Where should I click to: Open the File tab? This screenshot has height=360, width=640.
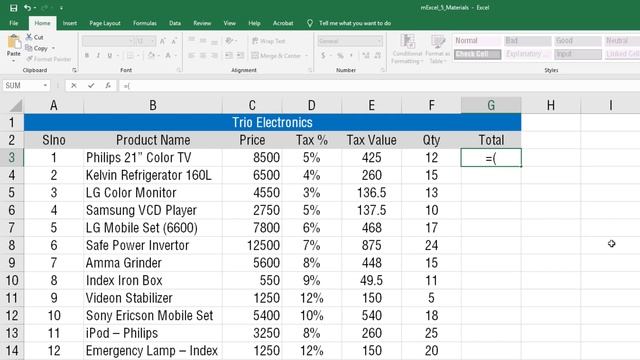click(13, 23)
